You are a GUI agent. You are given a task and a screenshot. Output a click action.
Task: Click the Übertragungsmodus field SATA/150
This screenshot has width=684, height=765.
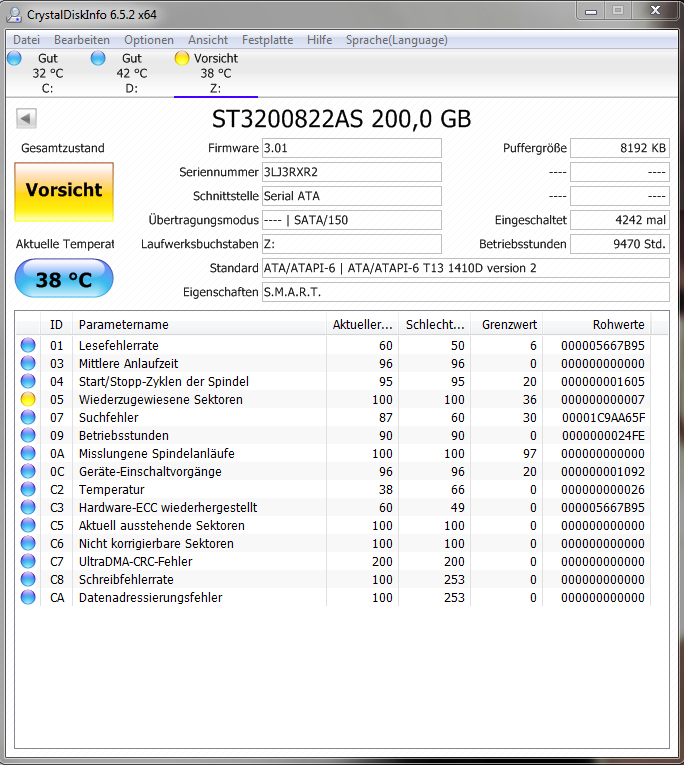point(352,220)
